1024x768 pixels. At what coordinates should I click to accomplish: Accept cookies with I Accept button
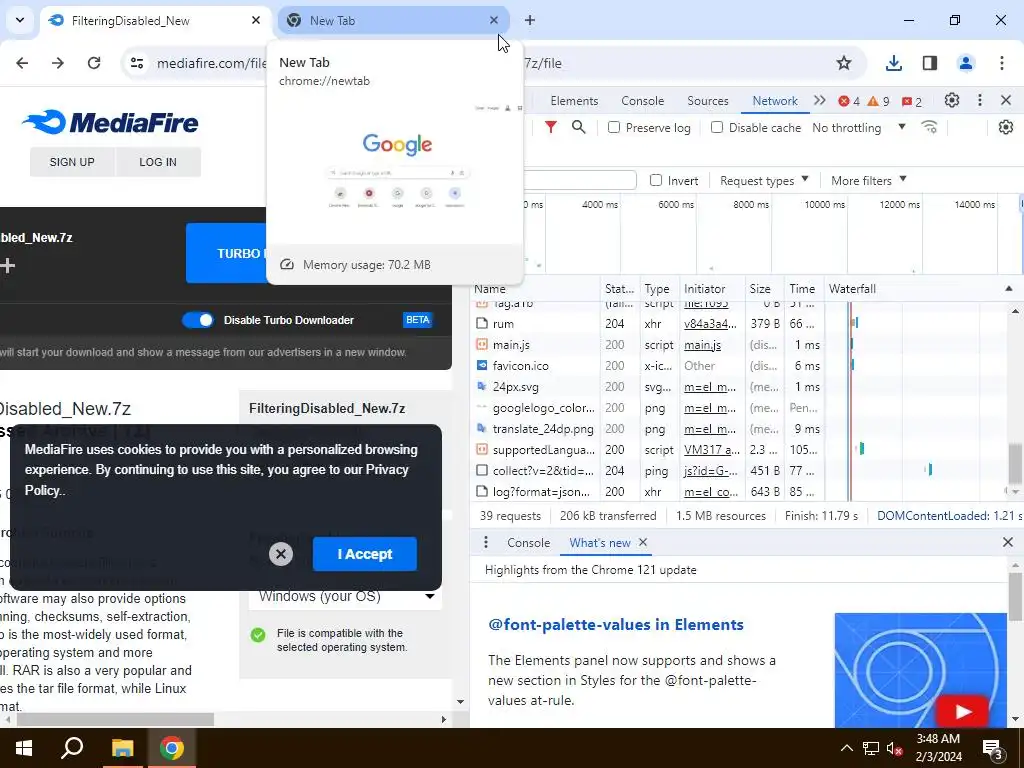[364, 554]
